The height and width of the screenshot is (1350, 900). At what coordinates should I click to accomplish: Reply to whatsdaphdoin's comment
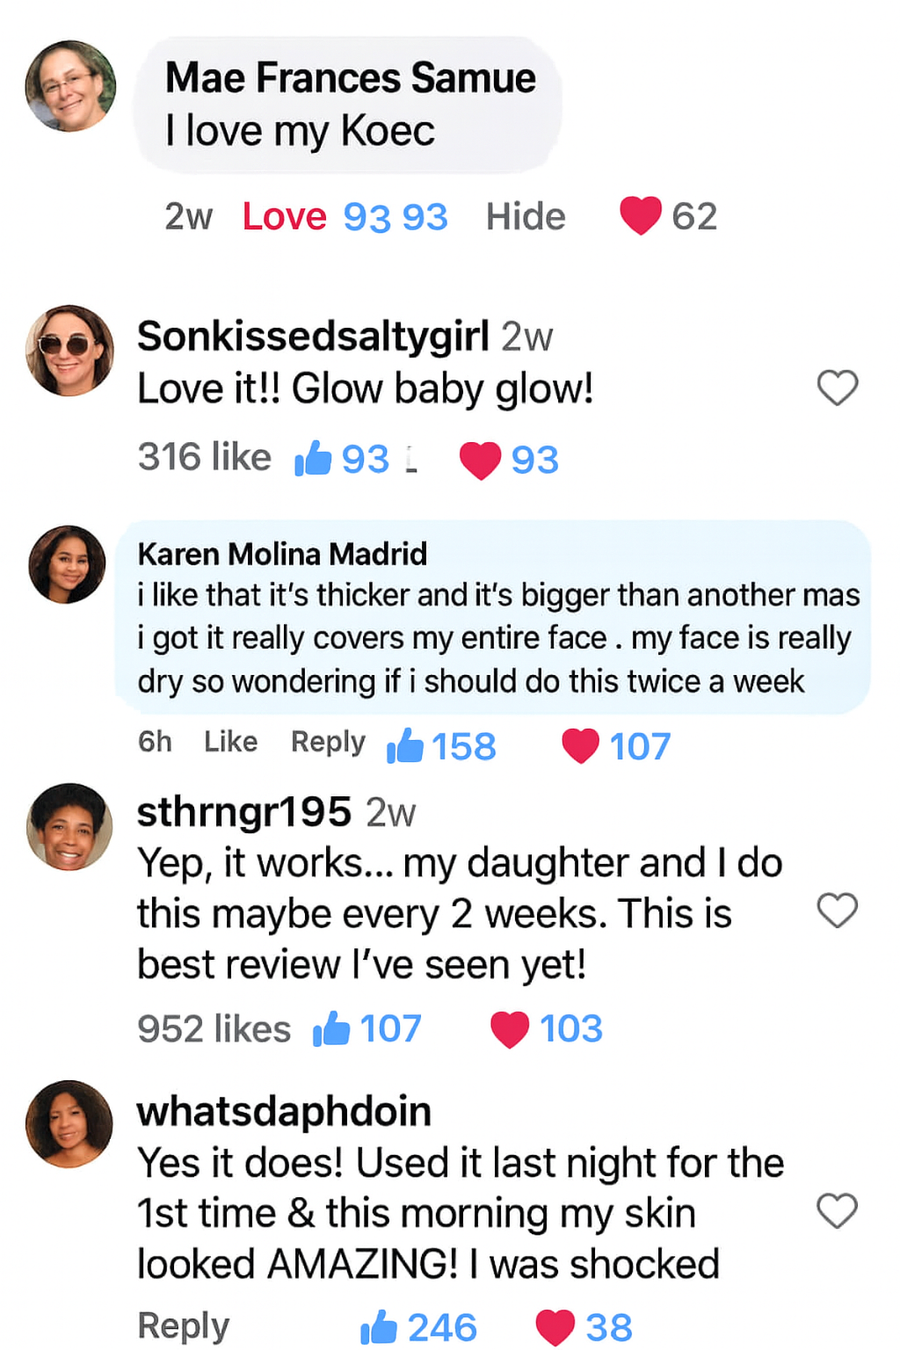point(183,1326)
